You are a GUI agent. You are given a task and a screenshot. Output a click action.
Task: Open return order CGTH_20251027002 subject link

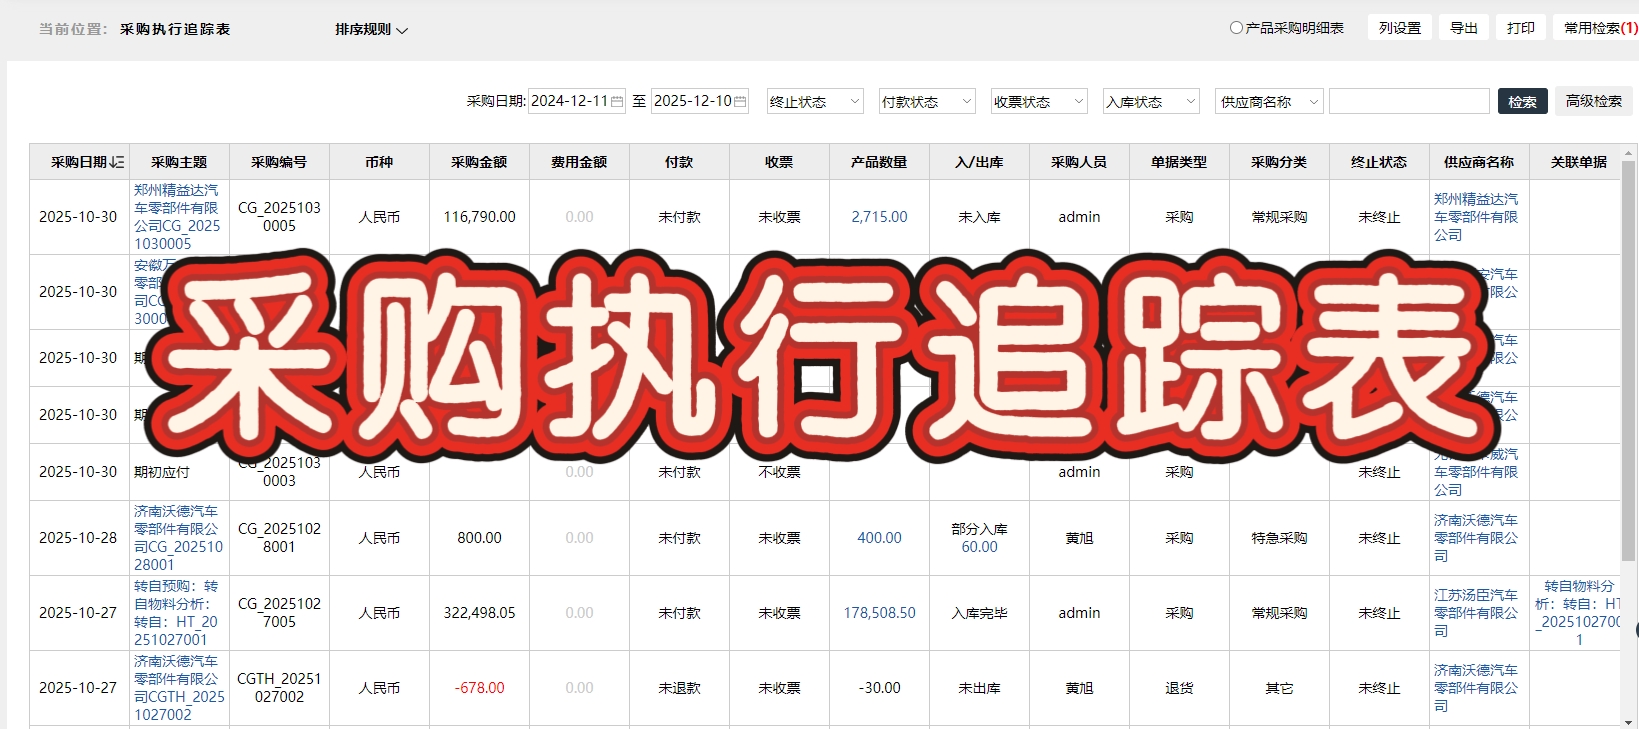coord(179,688)
